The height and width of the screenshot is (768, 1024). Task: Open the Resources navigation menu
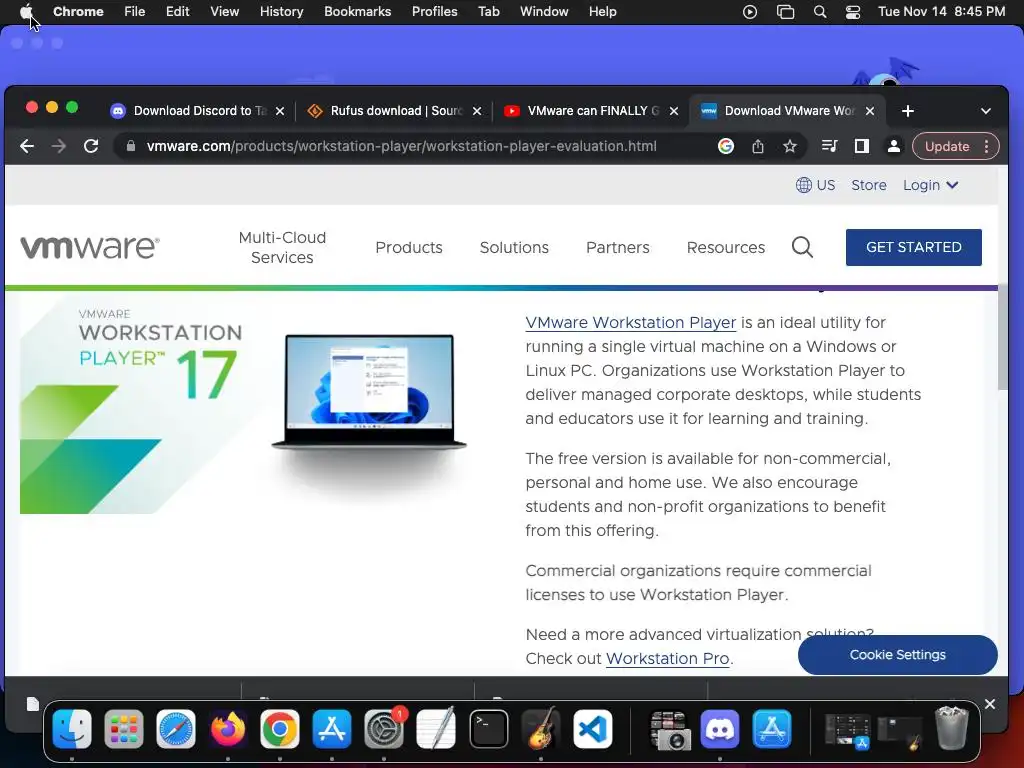click(x=726, y=248)
